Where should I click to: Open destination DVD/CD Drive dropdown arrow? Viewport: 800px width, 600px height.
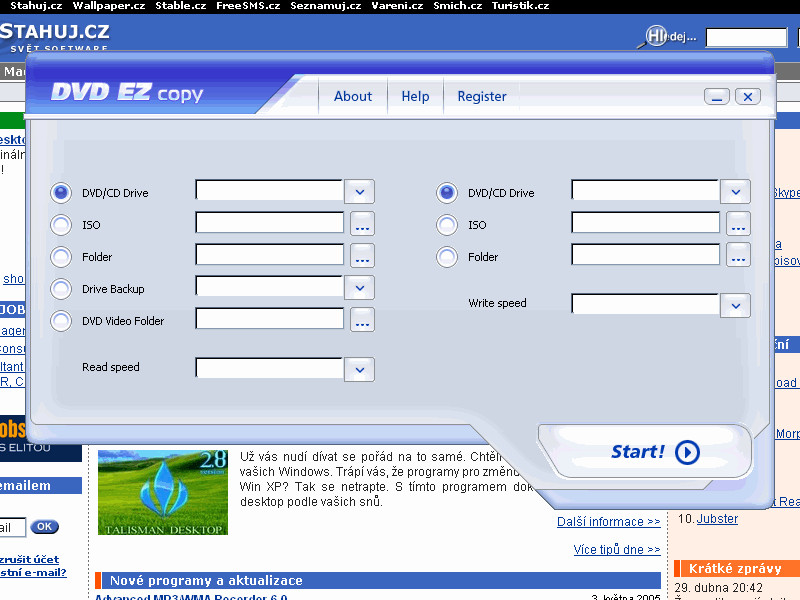click(x=735, y=192)
